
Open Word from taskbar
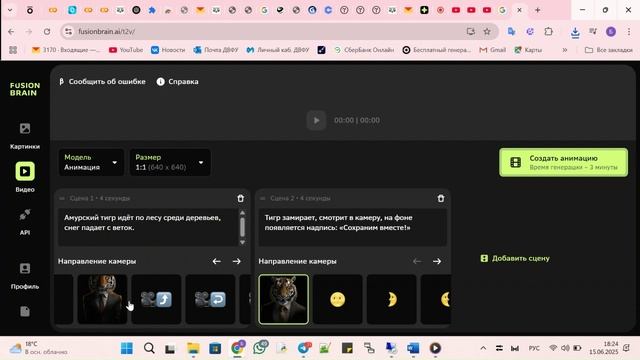[413, 348]
